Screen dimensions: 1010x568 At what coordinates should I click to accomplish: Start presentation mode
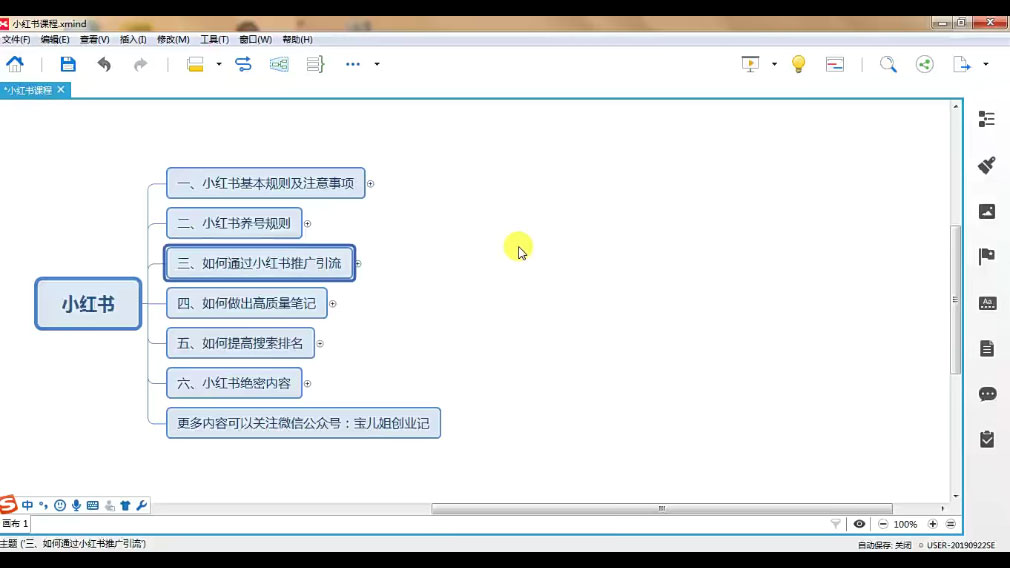pos(750,64)
